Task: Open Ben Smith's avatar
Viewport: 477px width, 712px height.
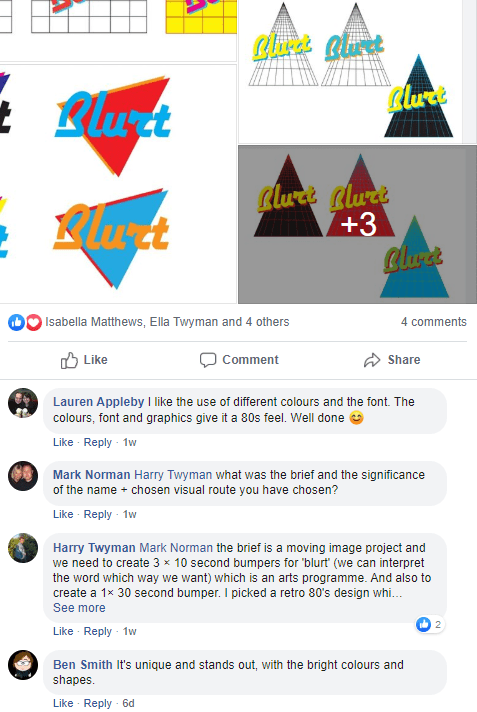Action: 23,665
